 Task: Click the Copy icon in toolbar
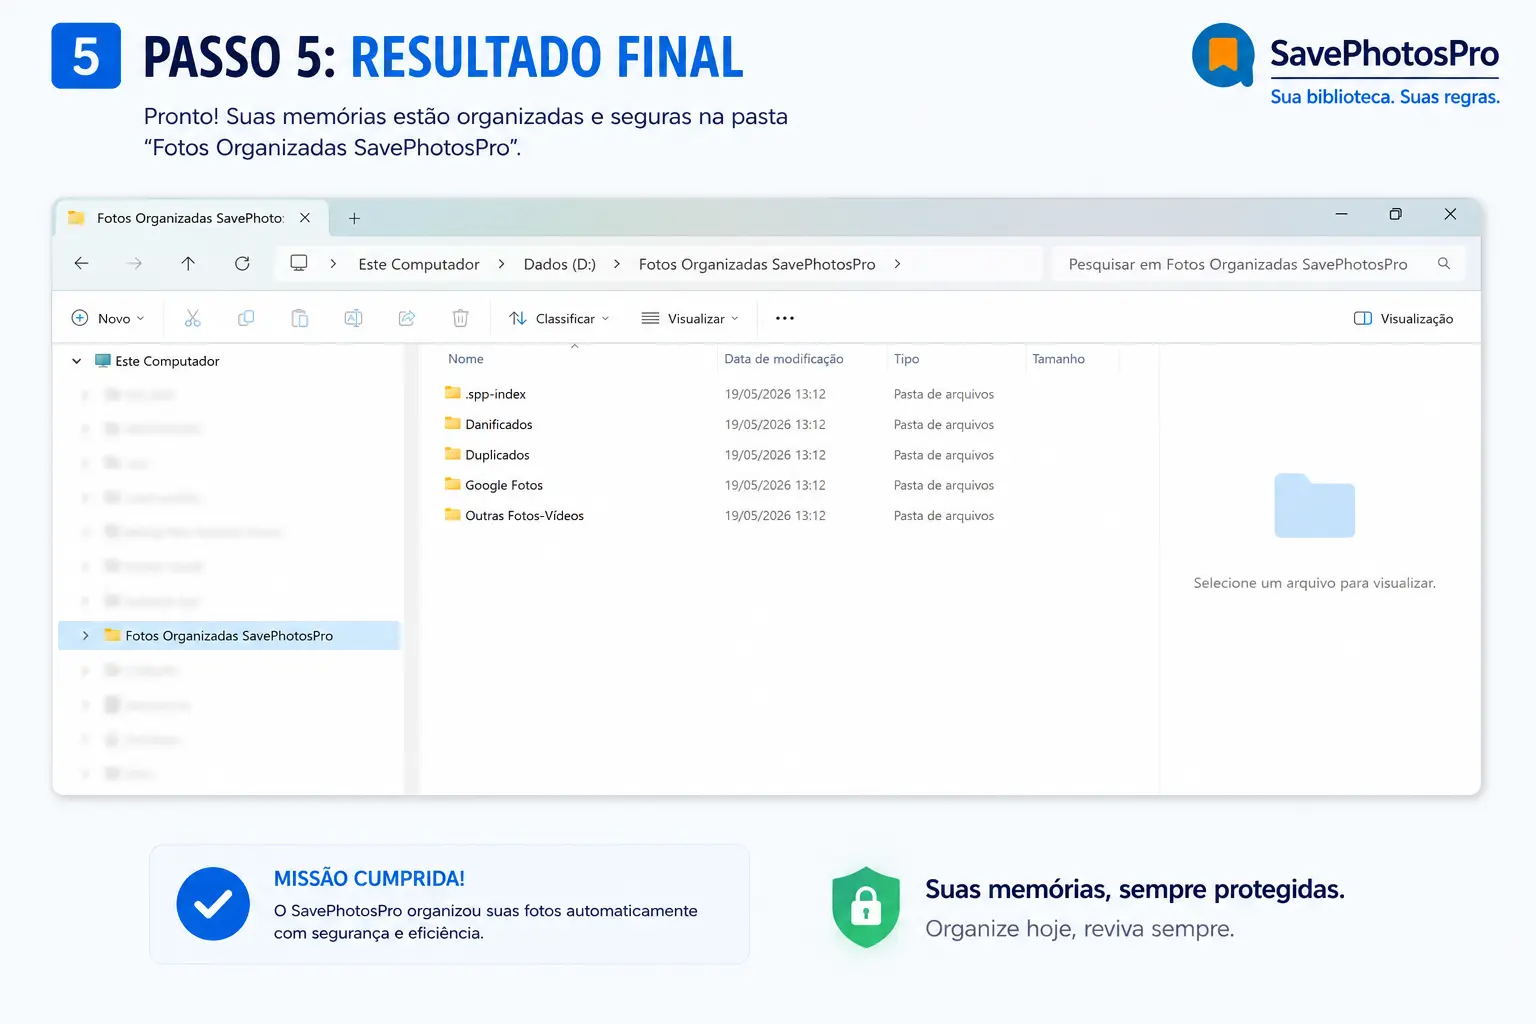[x=246, y=318]
